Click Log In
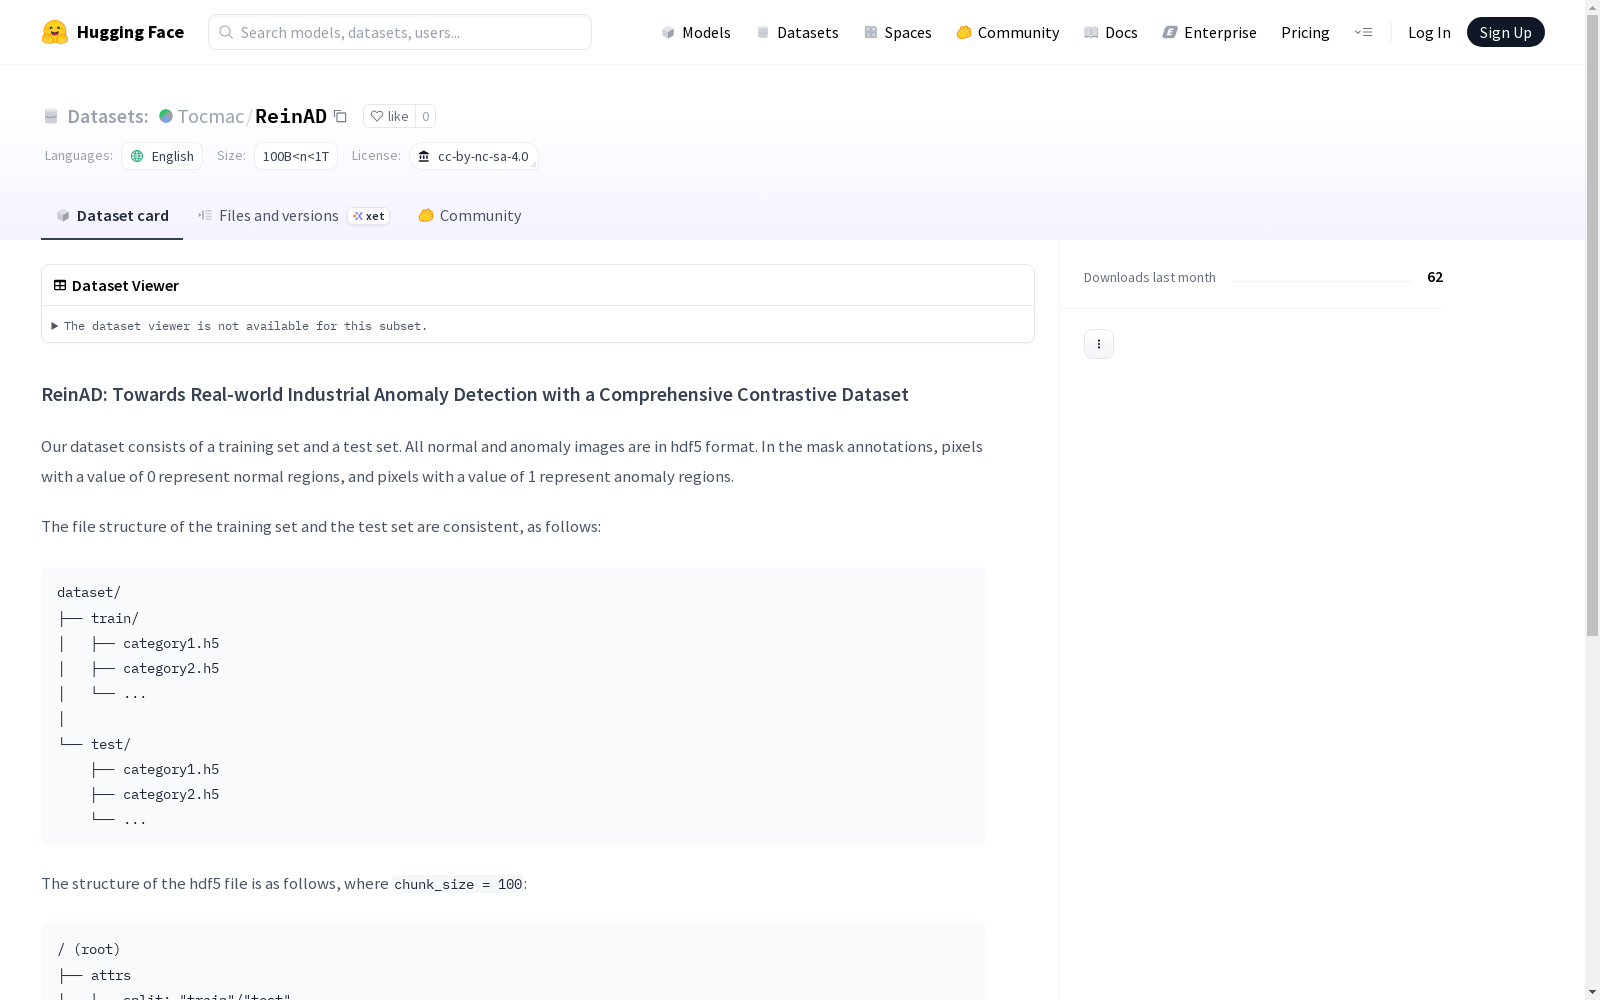This screenshot has height=1000, width=1600. point(1429,32)
